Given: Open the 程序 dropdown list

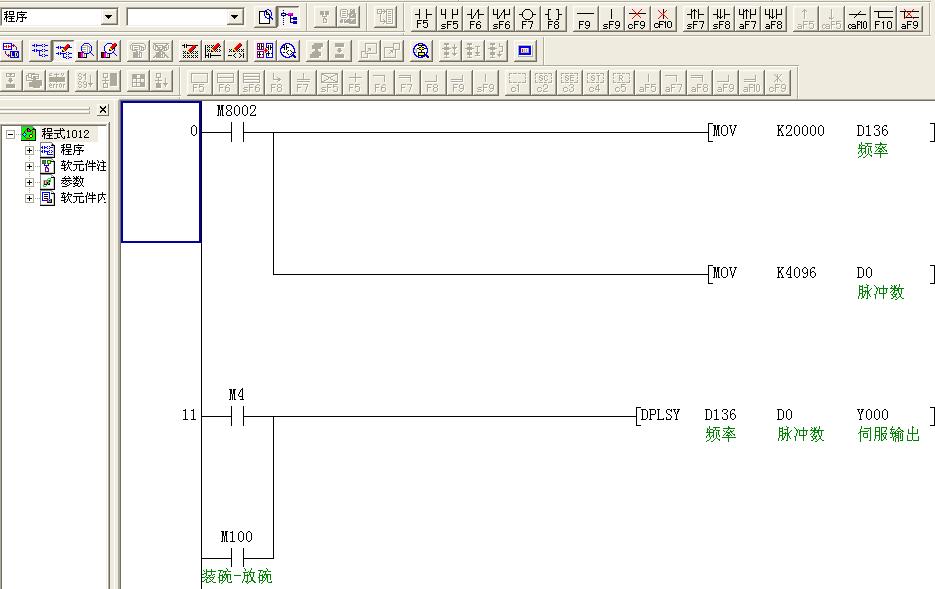Looking at the screenshot, I should (109, 17).
